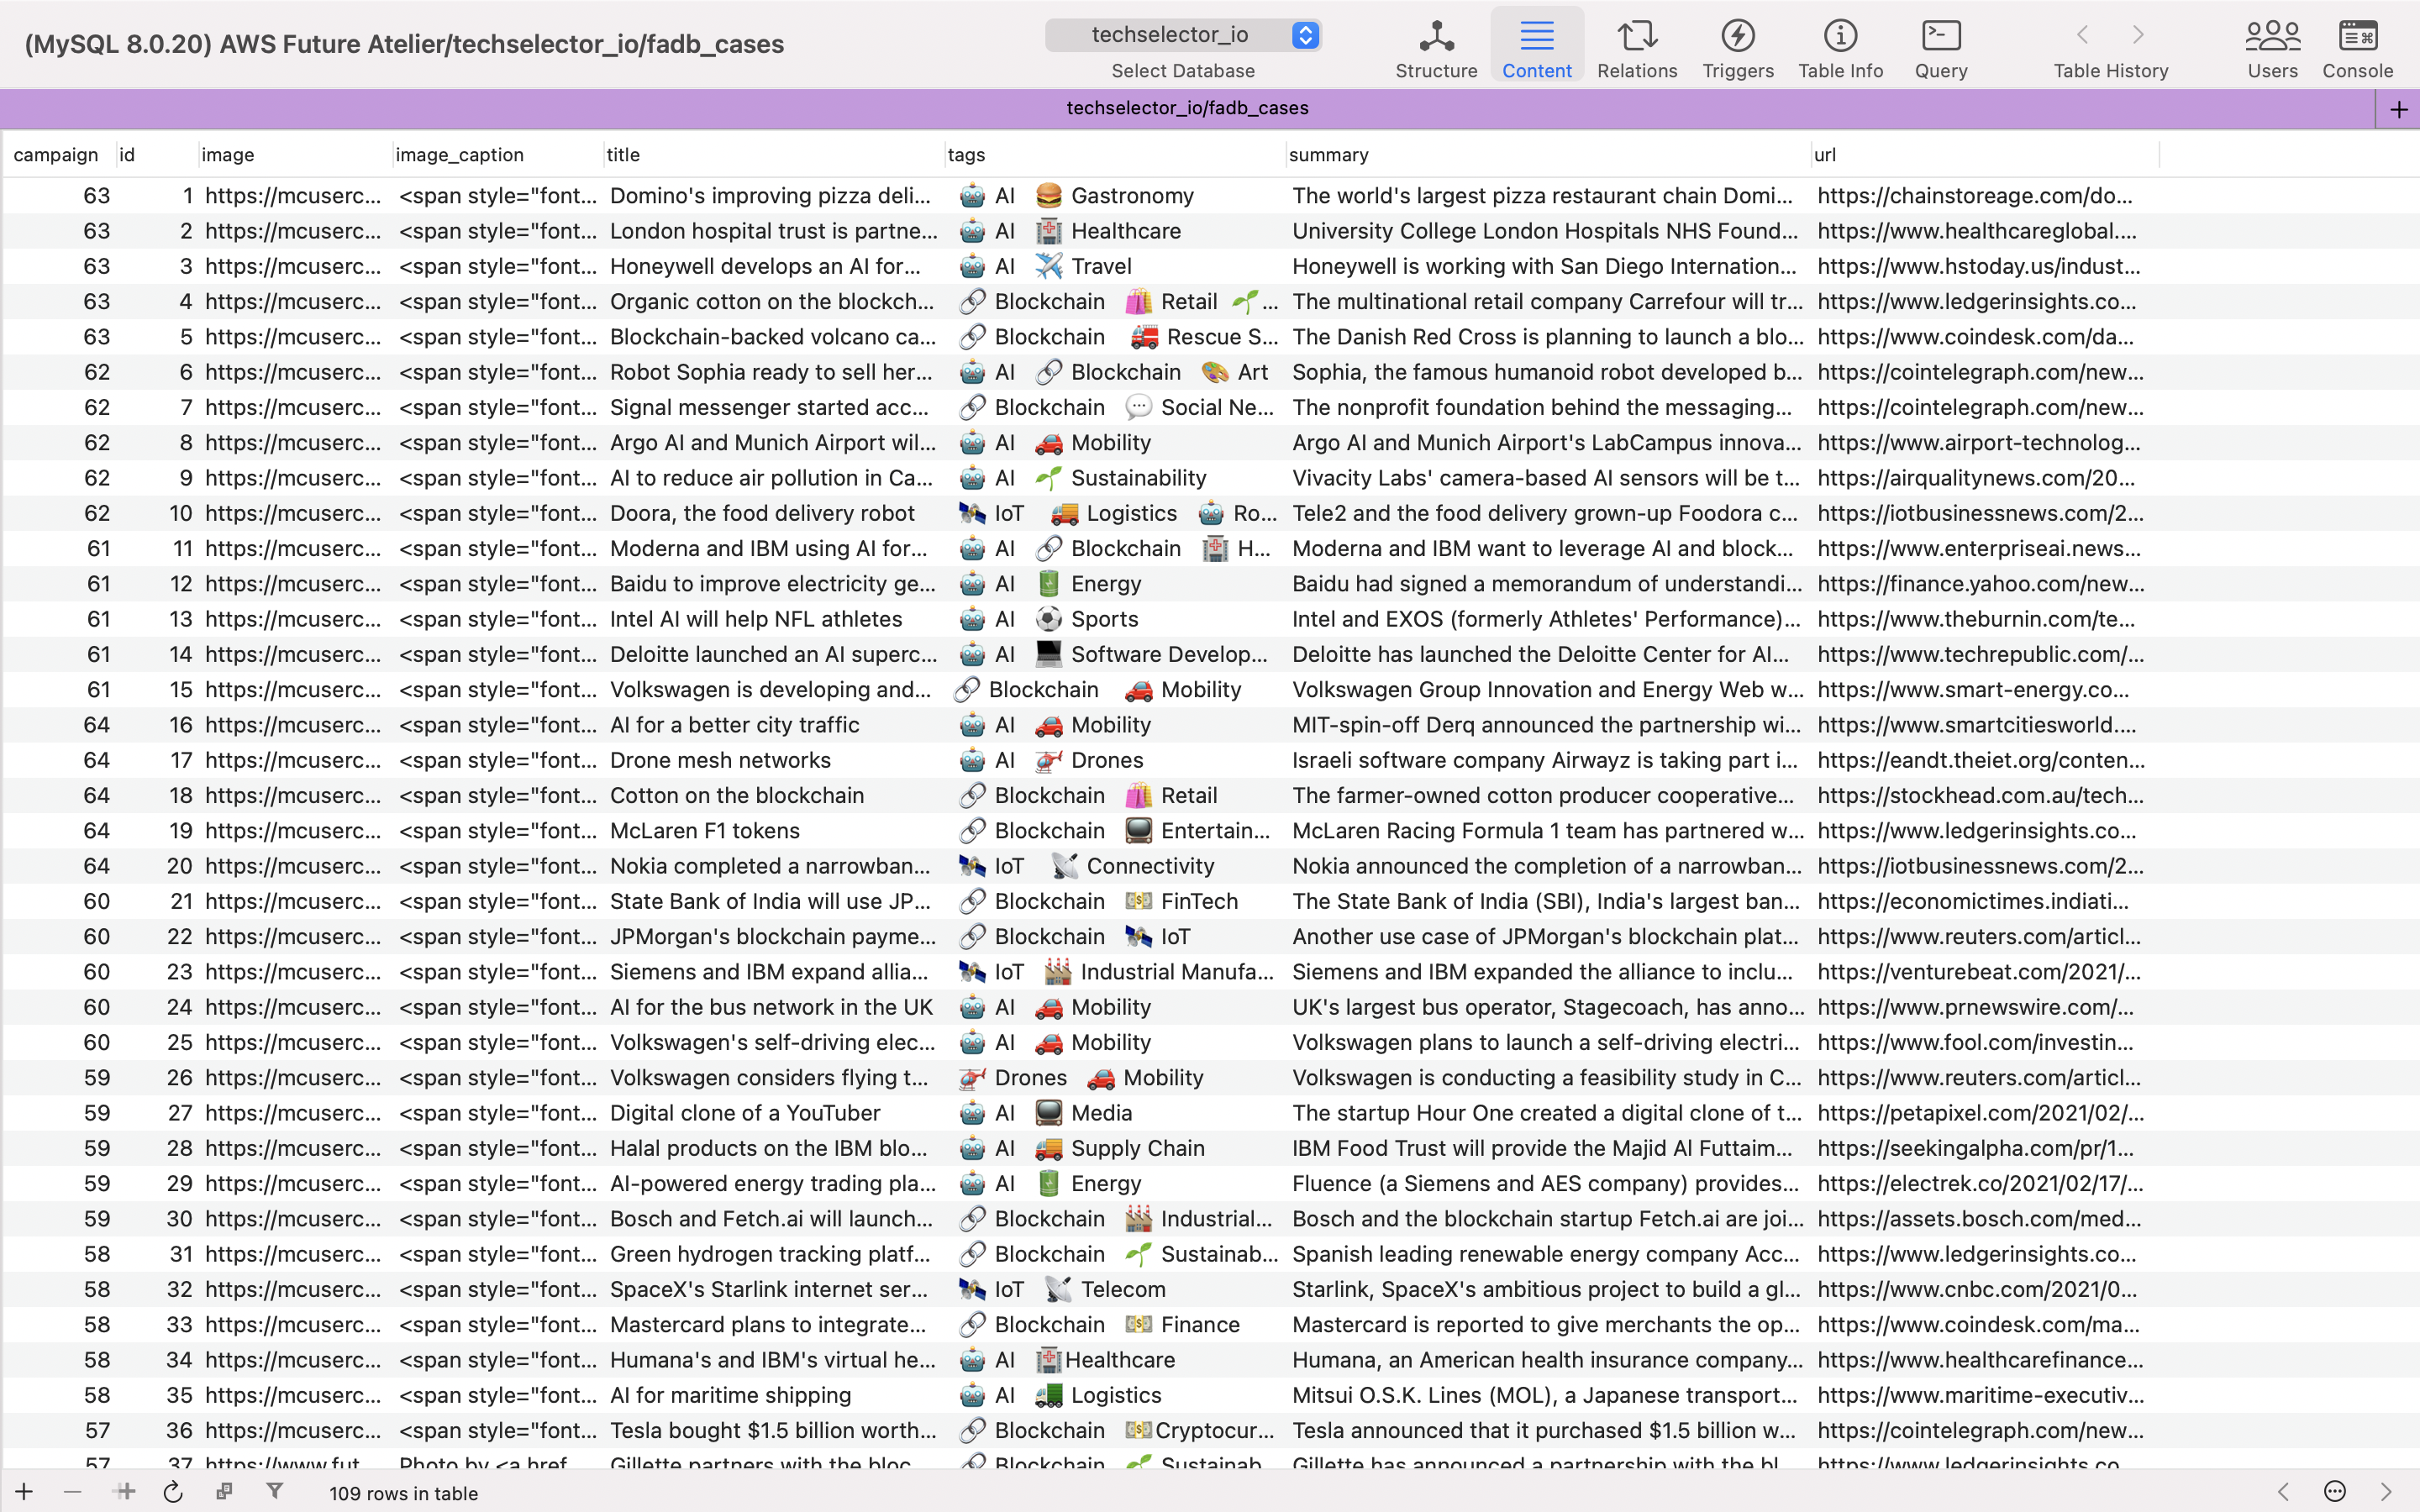This screenshot has height=1512, width=2420.
Task: Select id cell 23
Action: [x=157, y=973]
